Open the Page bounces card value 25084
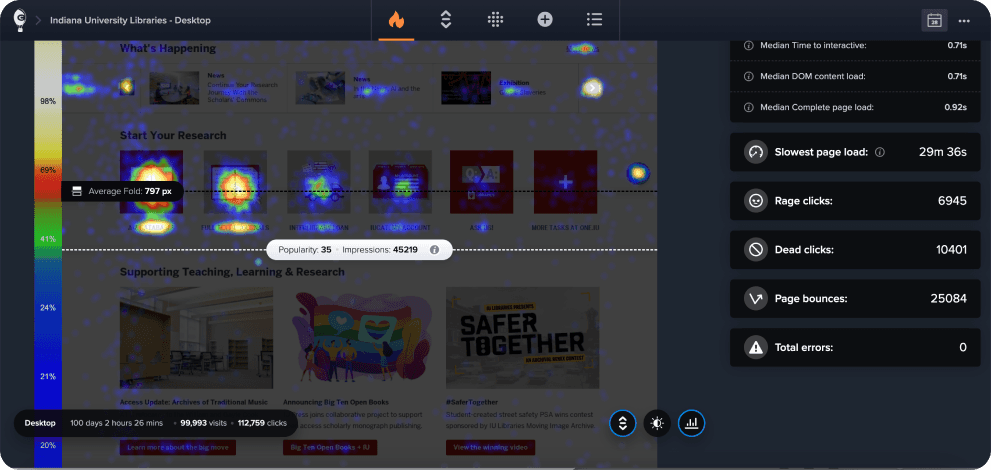991x470 pixels. 949,298
